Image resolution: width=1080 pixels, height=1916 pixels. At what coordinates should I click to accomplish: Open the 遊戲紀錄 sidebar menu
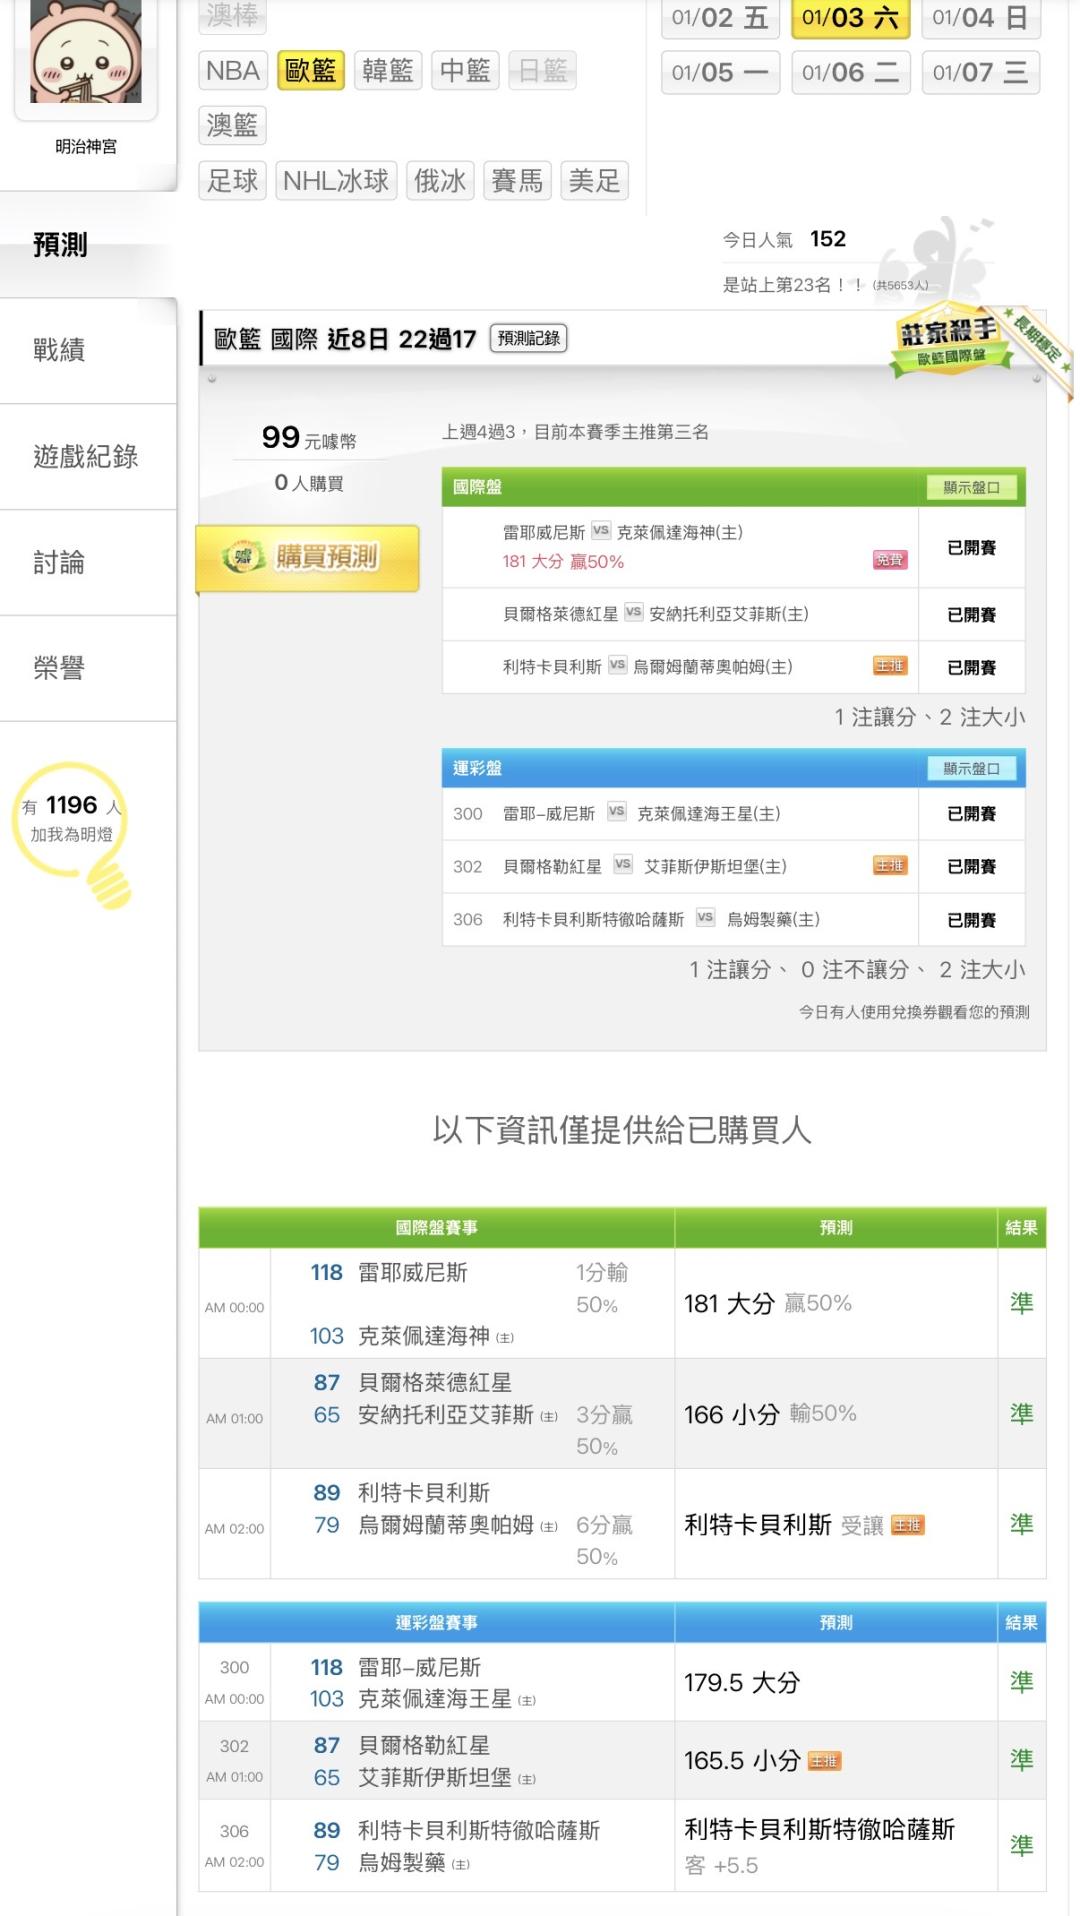(x=86, y=457)
